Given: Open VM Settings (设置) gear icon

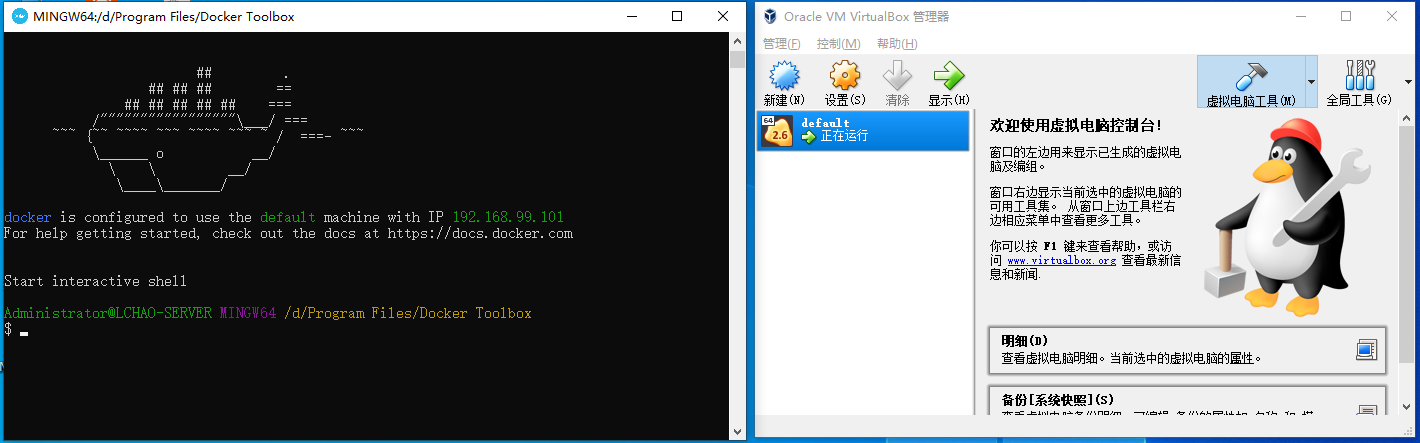Looking at the screenshot, I should (845, 75).
